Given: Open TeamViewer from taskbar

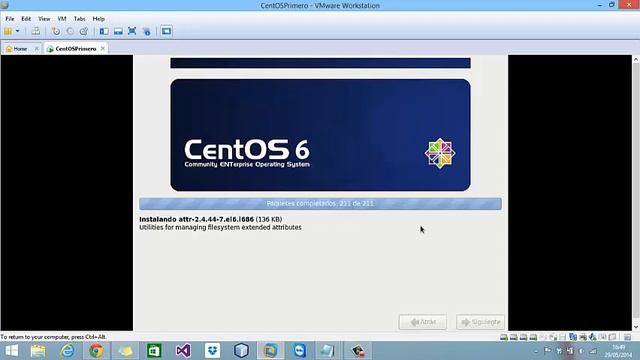Looking at the screenshot, I should click(299, 351).
